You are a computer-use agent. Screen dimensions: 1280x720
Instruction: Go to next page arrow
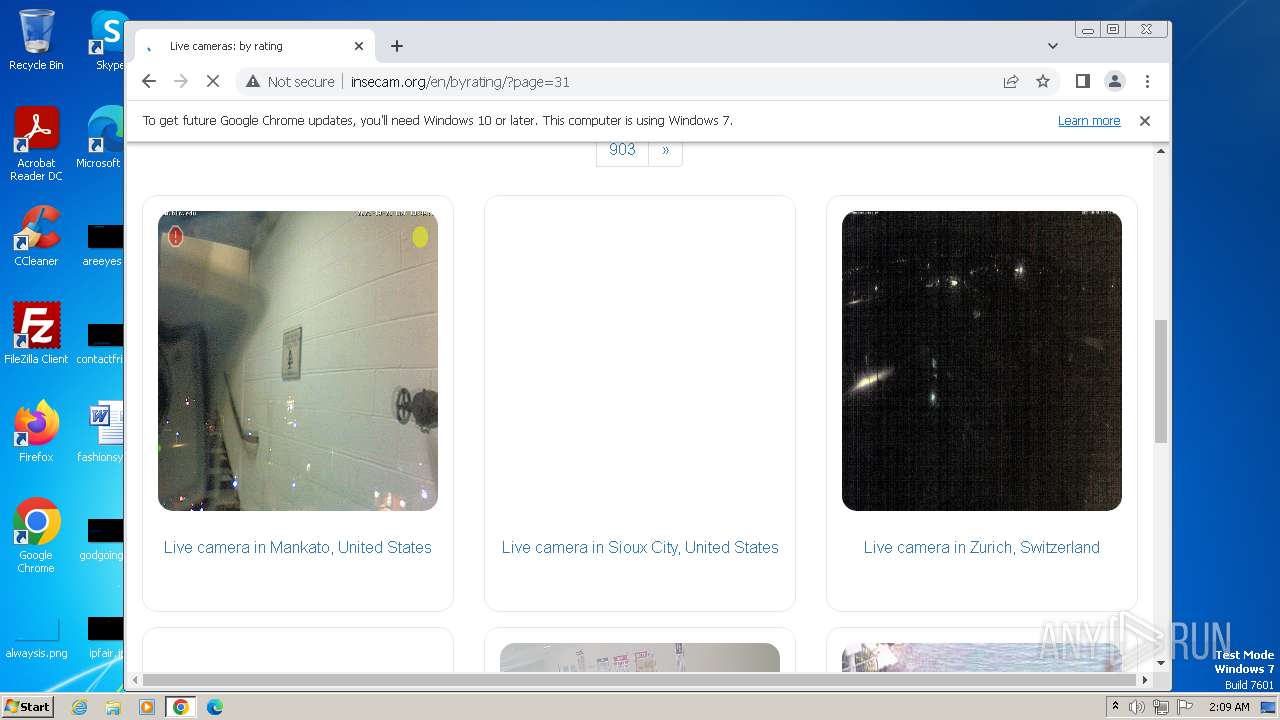pyautogui.click(x=665, y=150)
